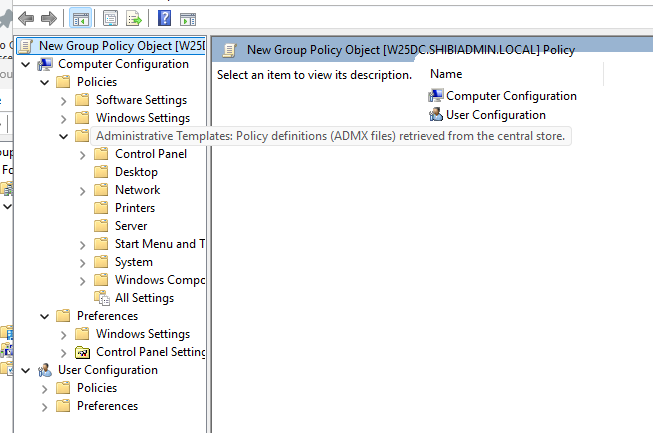653x433 pixels.
Task: Expand the Control Panel node
Action: coord(82,155)
